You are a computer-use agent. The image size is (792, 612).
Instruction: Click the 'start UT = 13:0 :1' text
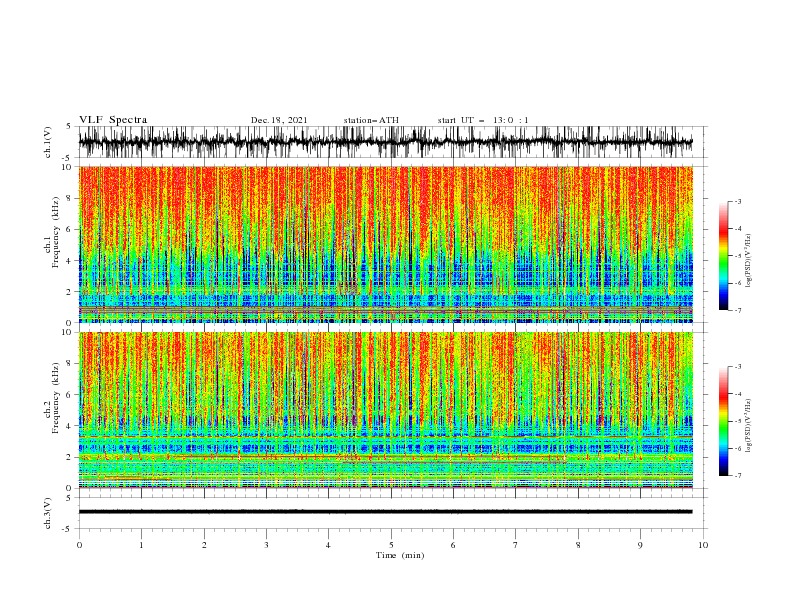(483, 120)
